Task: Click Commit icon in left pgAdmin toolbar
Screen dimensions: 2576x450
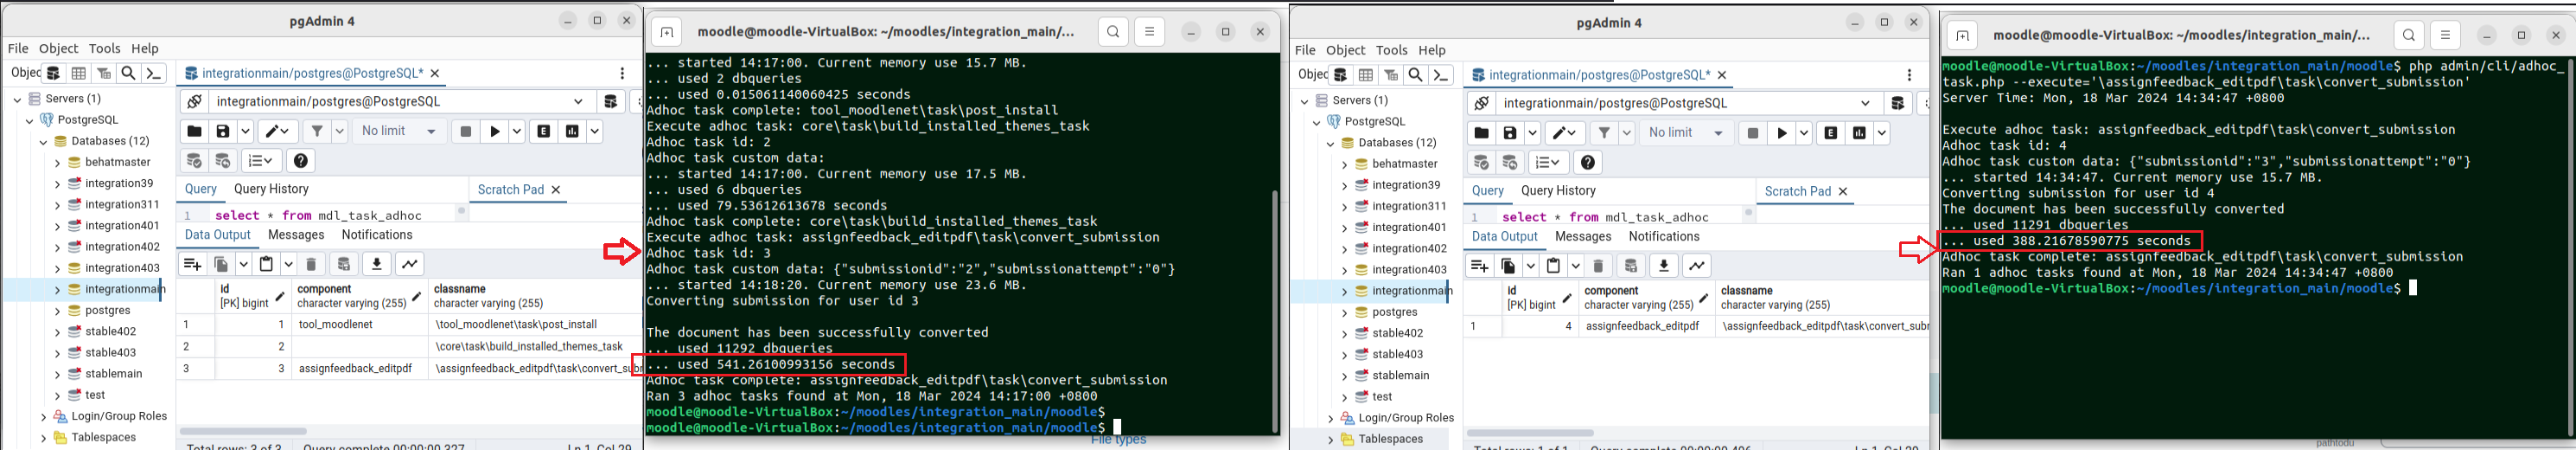Action: [x=194, y=161]
